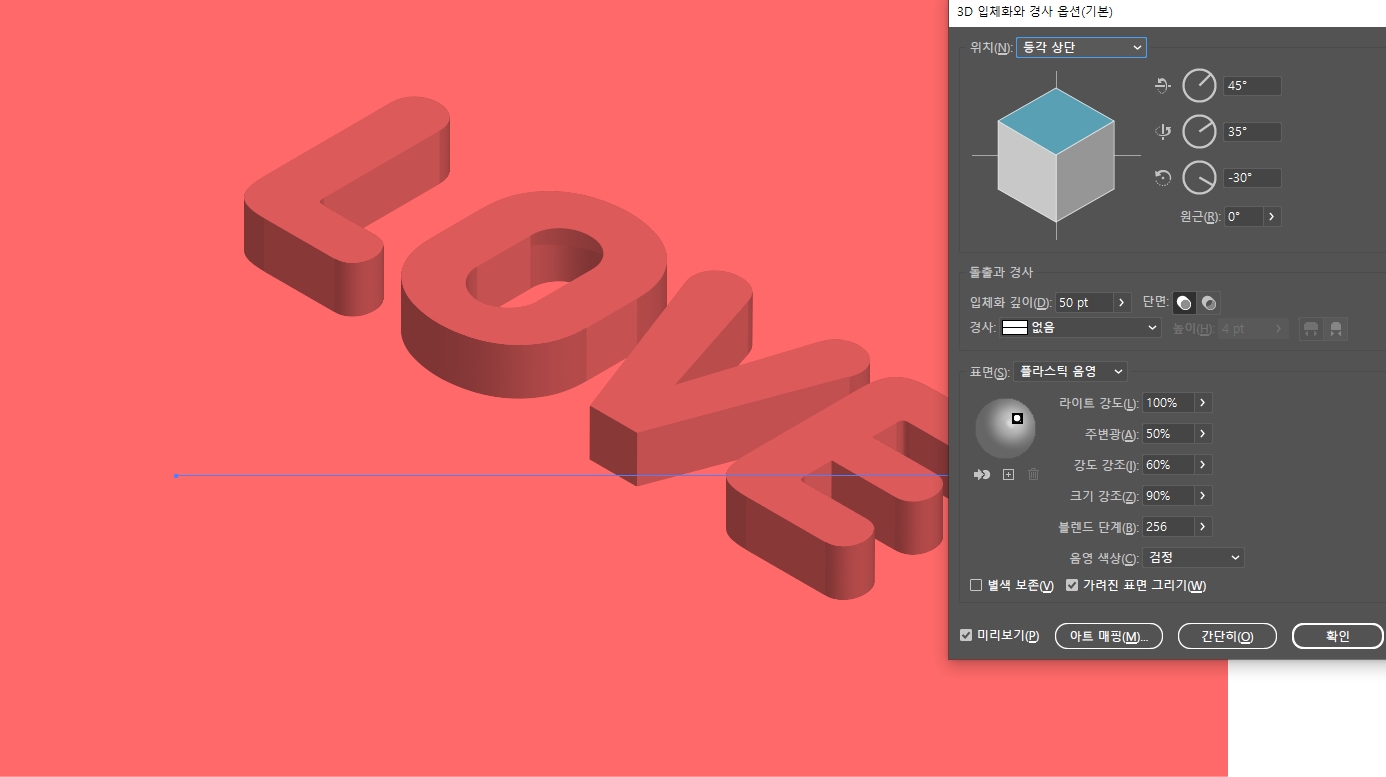
Task: Select the cap-on solid appearance icon
Action: click(x=1184, y=302)
